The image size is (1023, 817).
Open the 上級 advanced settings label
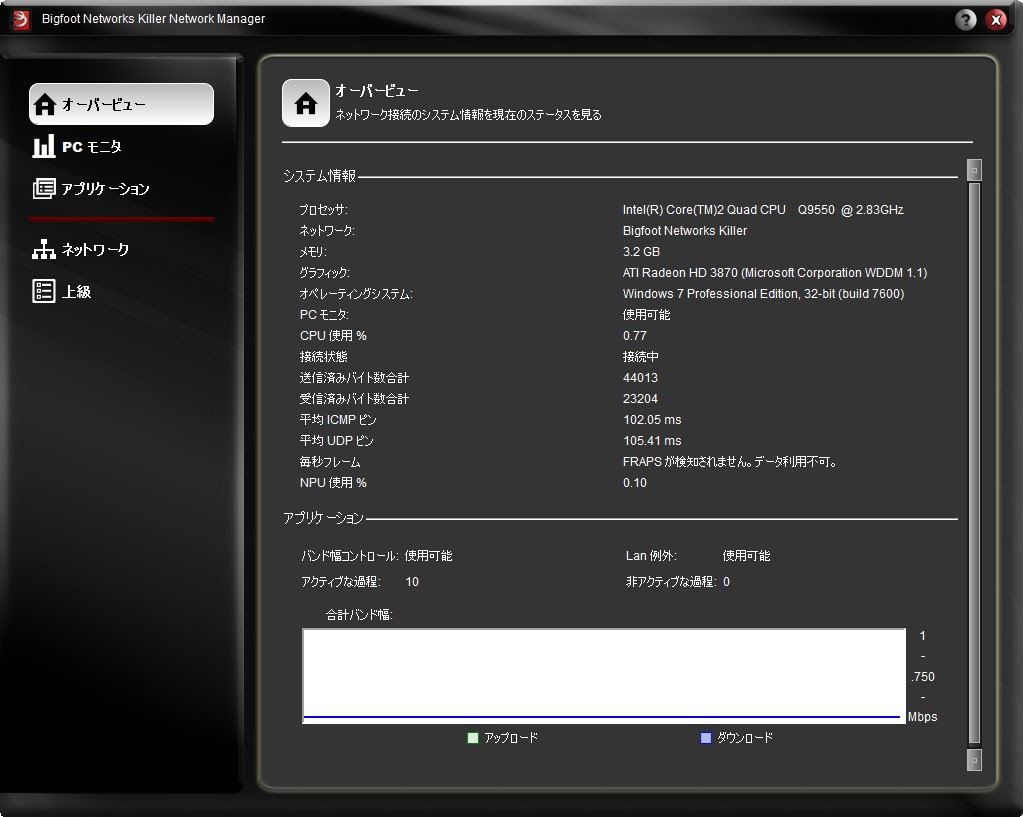(77, 292)
